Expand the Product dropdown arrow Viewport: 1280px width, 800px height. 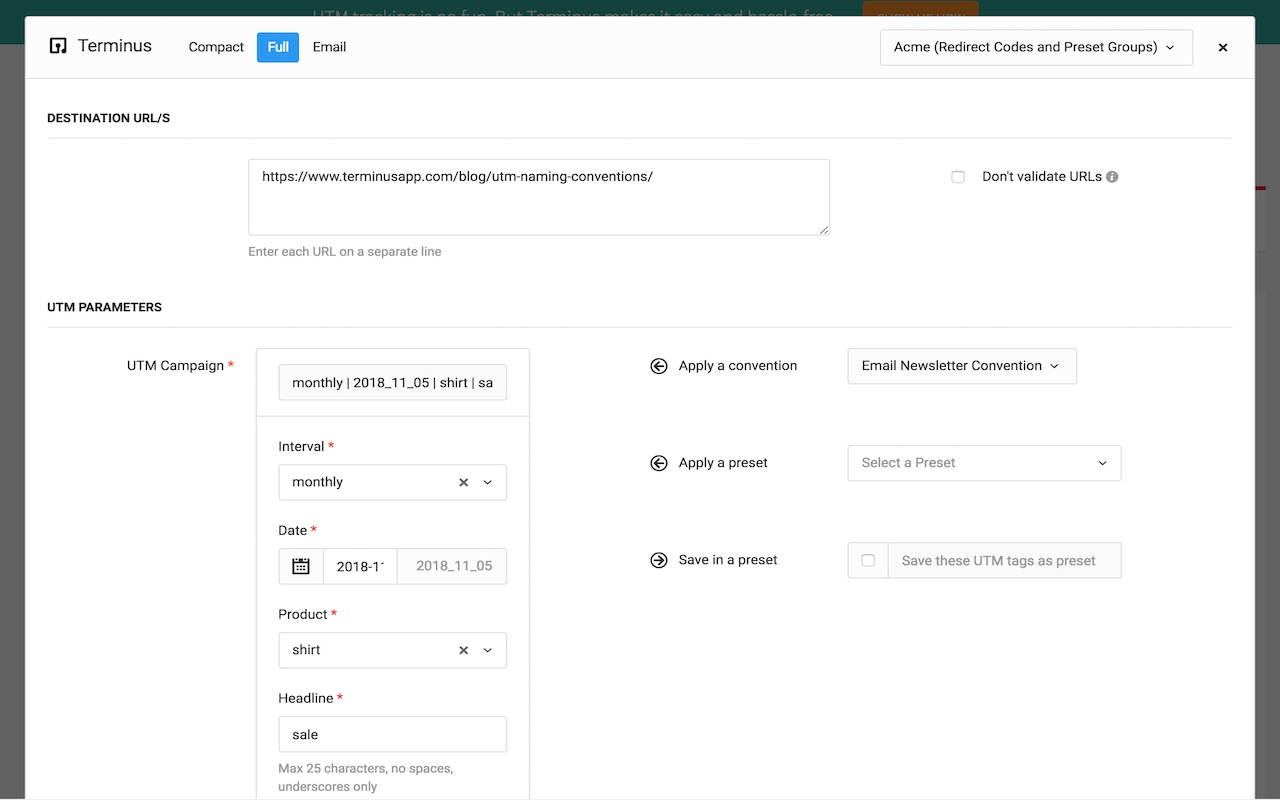pyautogui.click(x=488, y=650)
